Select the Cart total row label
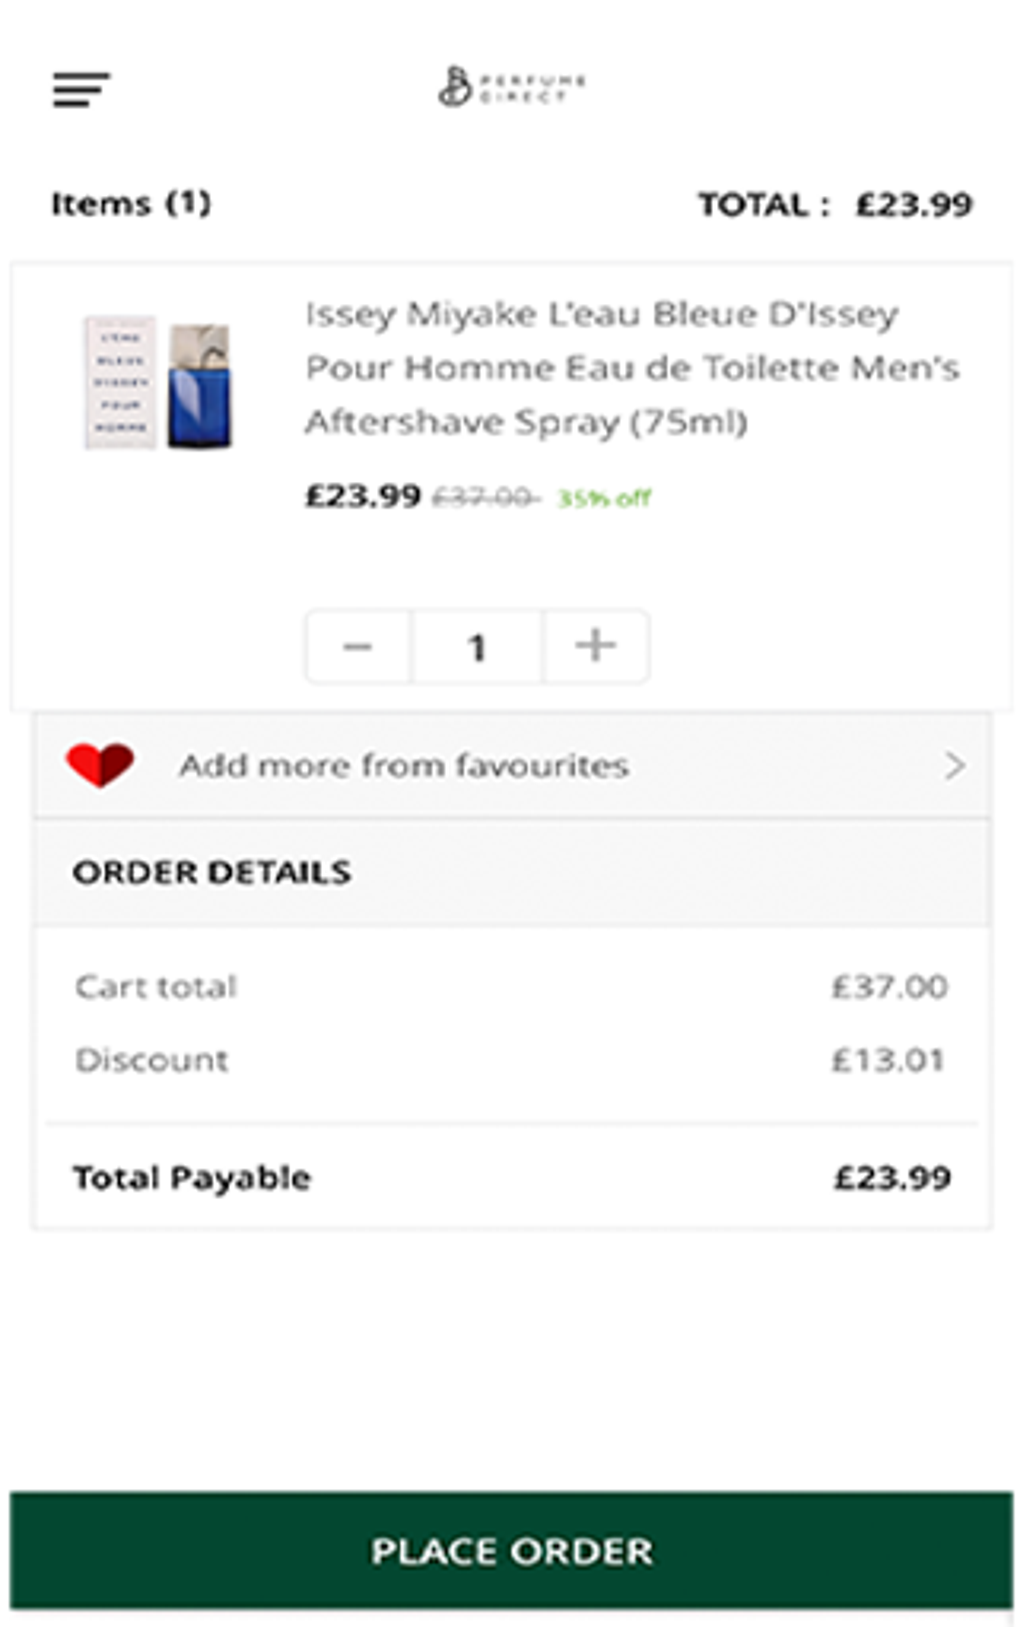Image resolution: width=1020 pixels, height=1627 pixels. pos(156,987)
